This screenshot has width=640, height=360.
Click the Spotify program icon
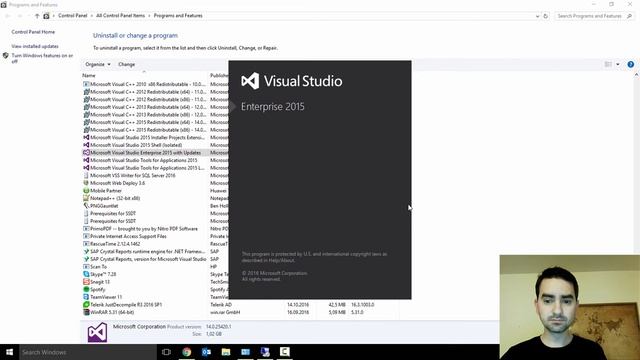pyautogui.click(x=86, y=289)
